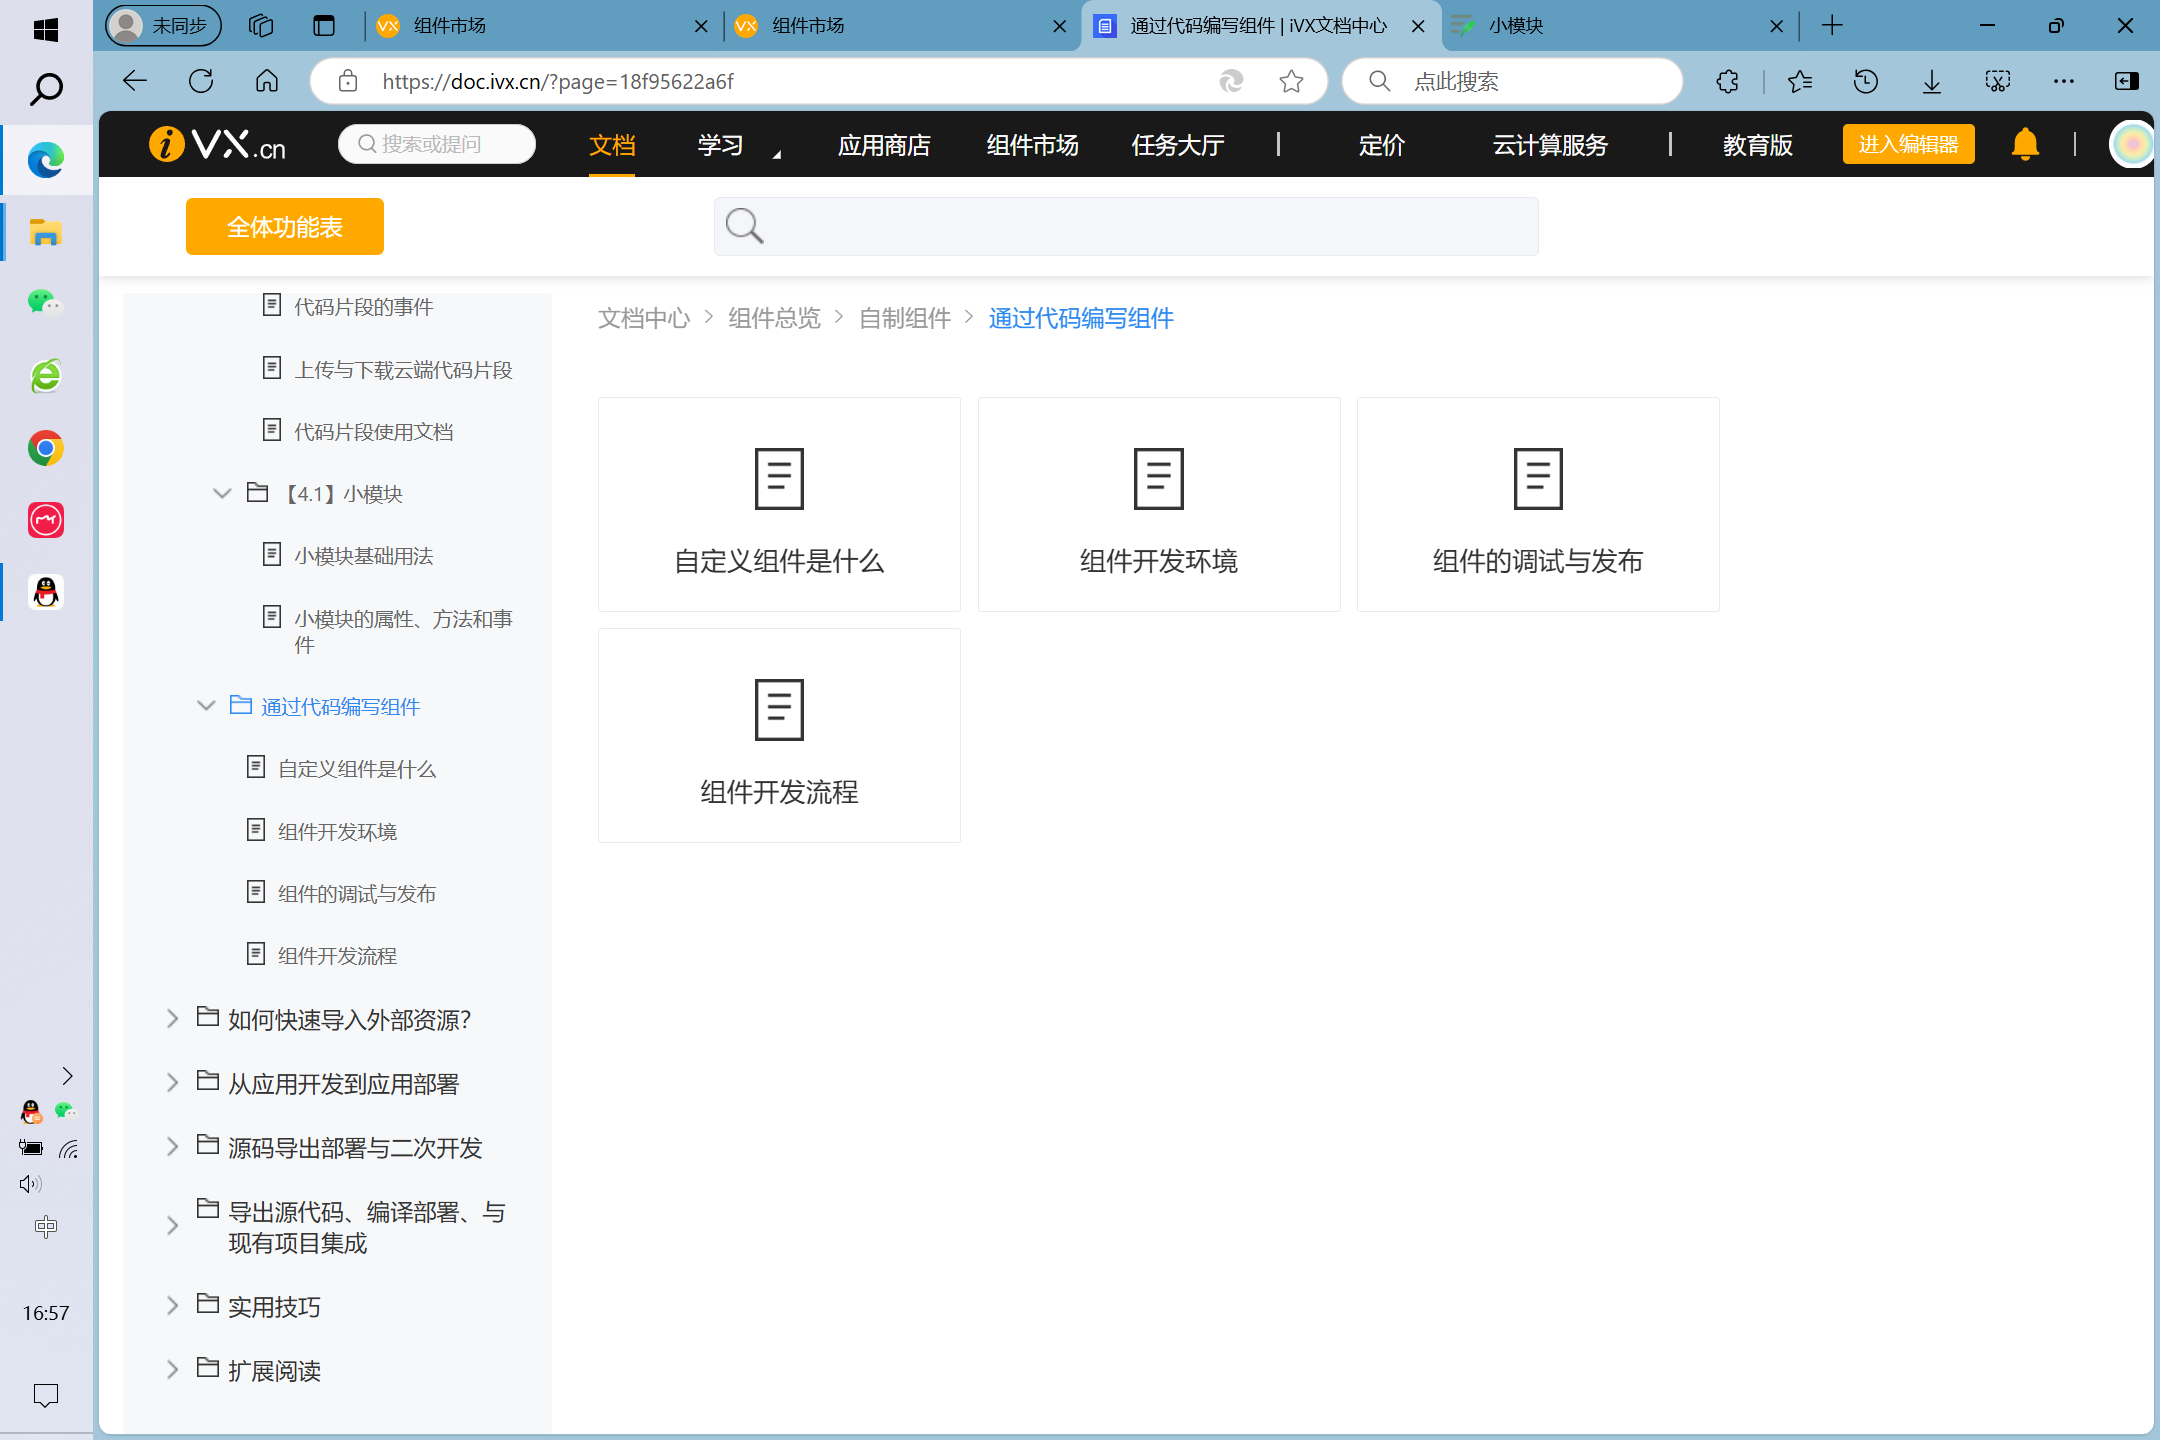Open WeChat from the taskbar
This screenshot has height=1440, width=2160.
click(x=45, y=302)
